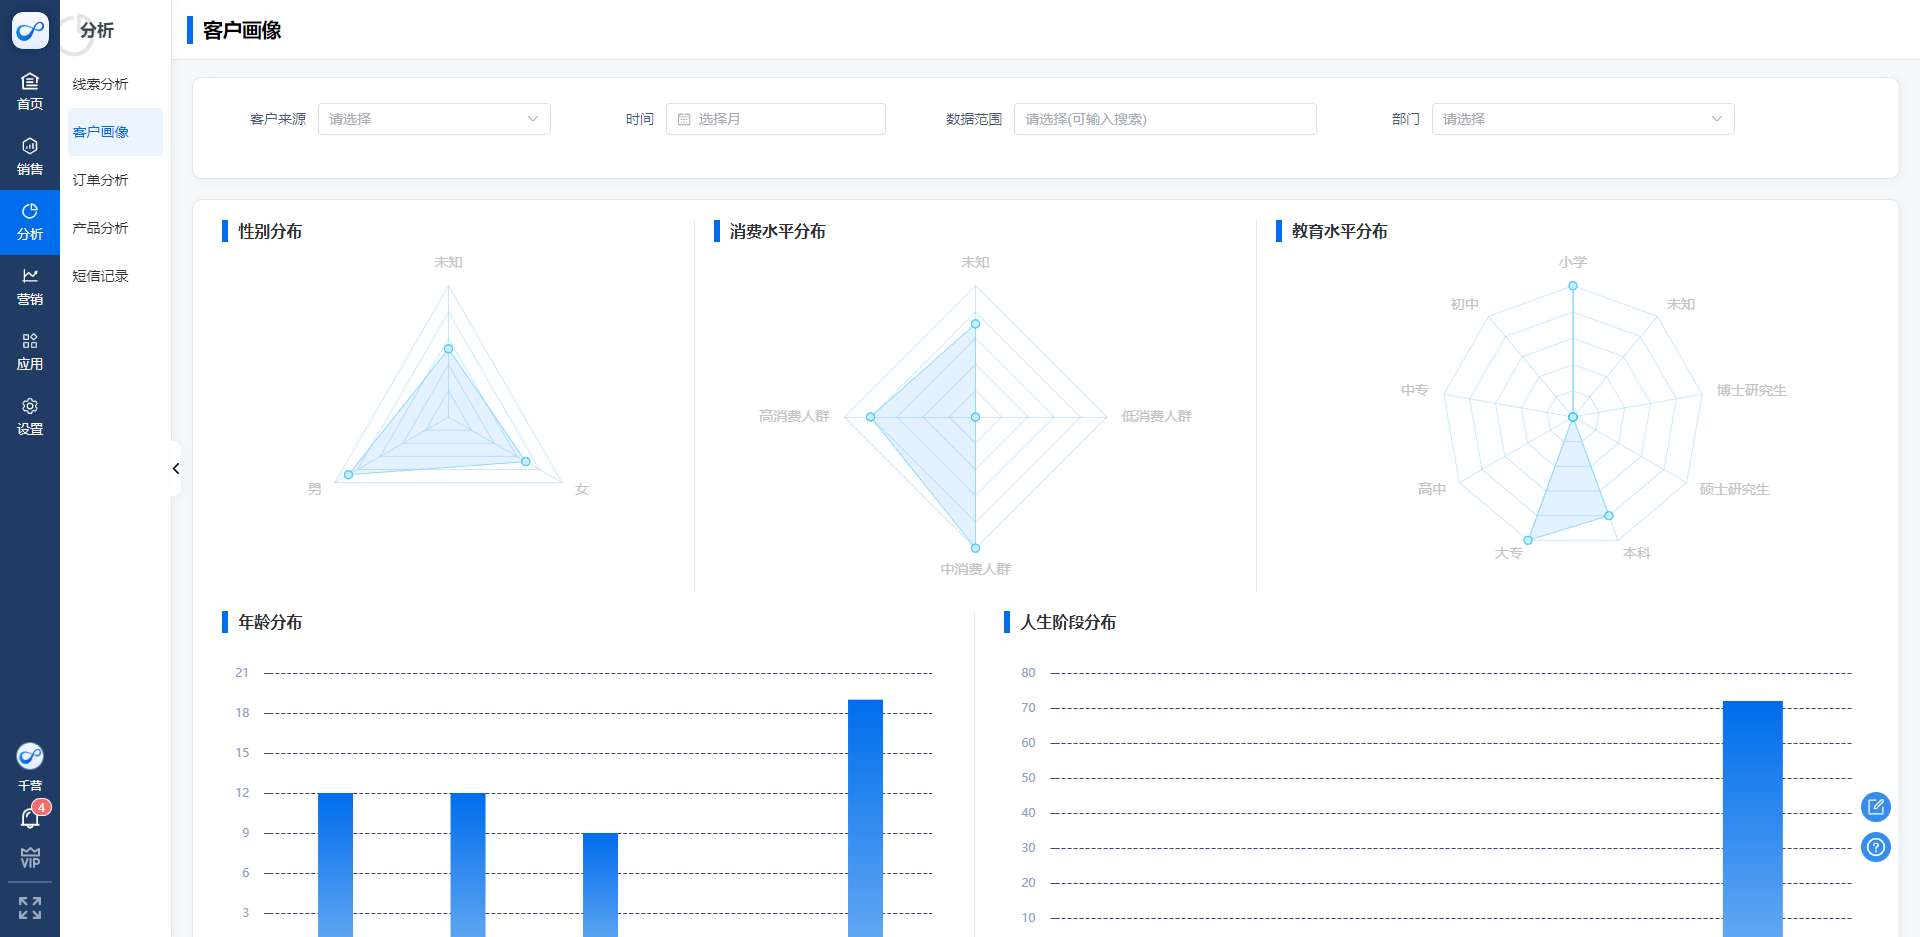Focus the 数据范围 search input field
The height and width of the screenshot is (937, 1920).
(1164, 119)
